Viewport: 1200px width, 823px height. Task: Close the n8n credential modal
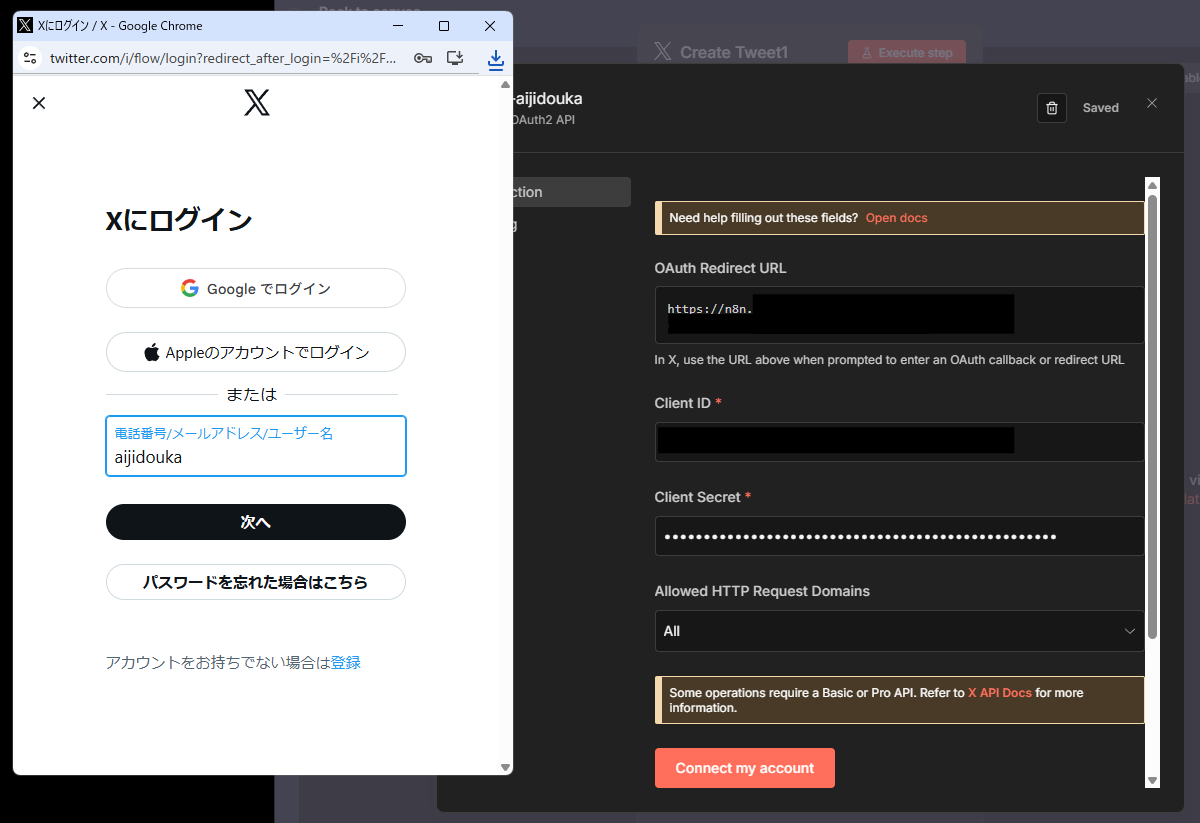[x=1152, y=103]
